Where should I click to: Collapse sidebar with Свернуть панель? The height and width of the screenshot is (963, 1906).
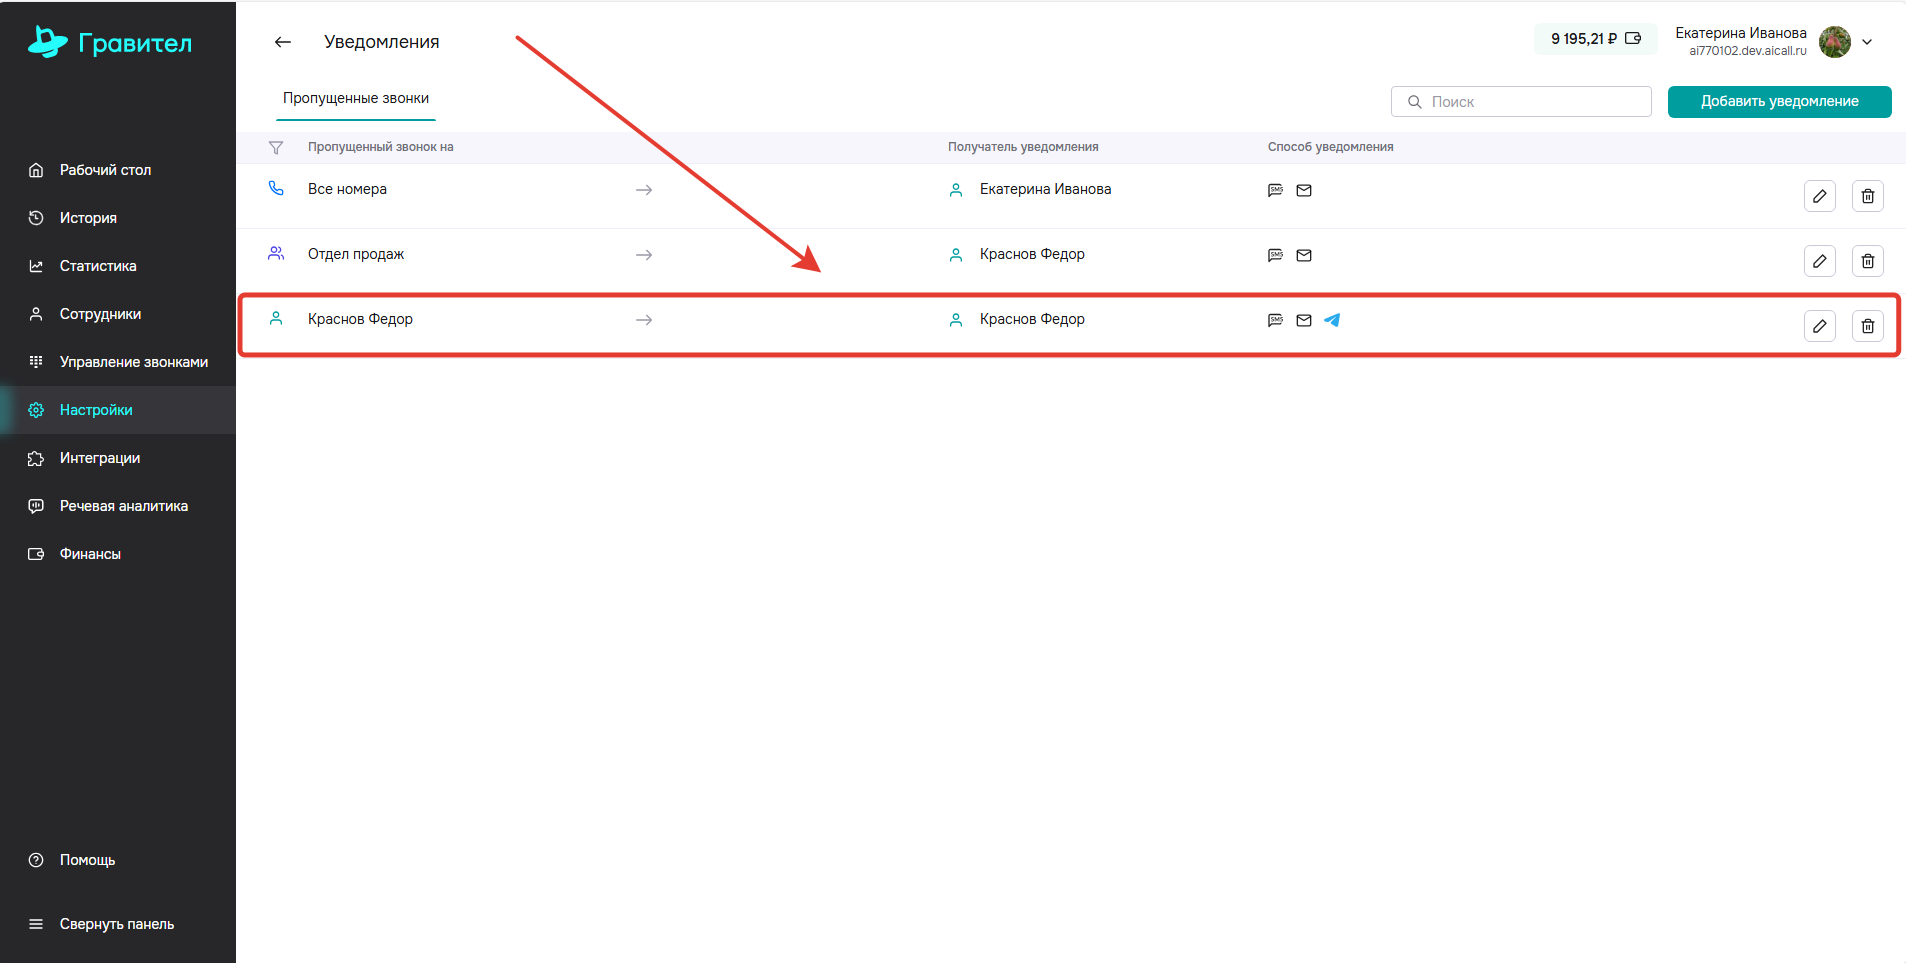[x=116, y=924]
